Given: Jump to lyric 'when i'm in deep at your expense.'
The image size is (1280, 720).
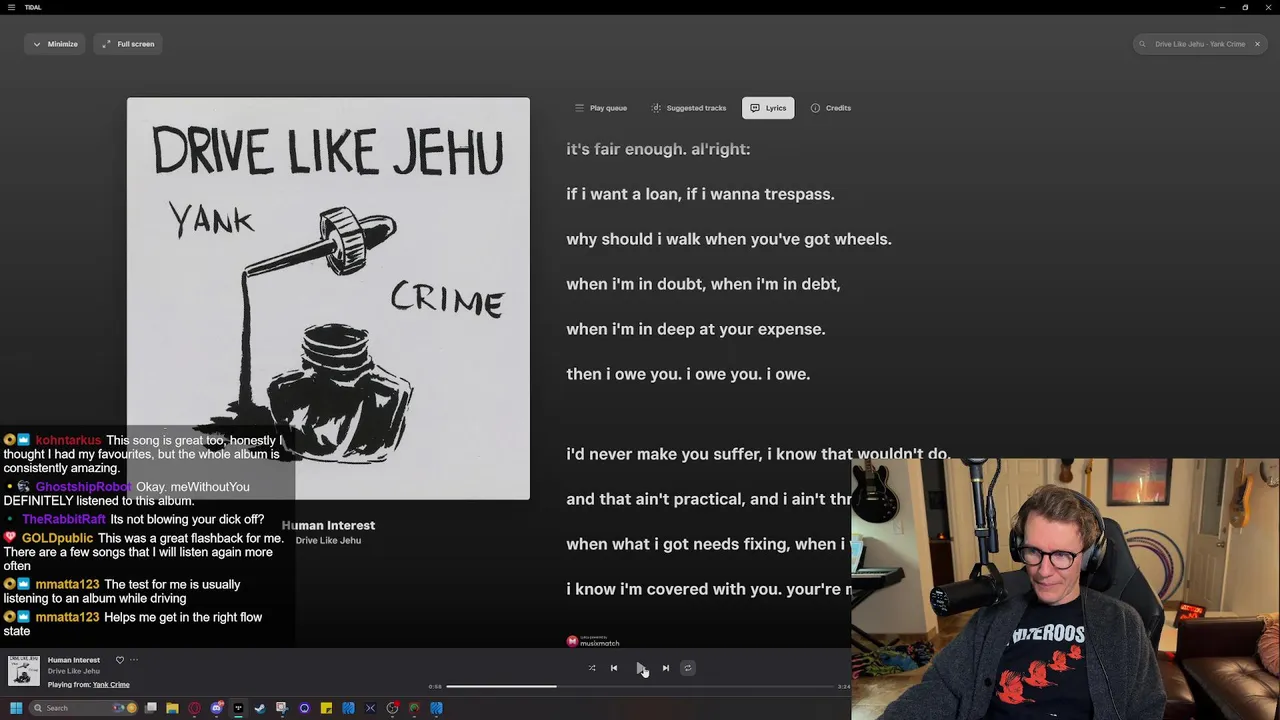Looking at the screenshot, I should (696, 329).
